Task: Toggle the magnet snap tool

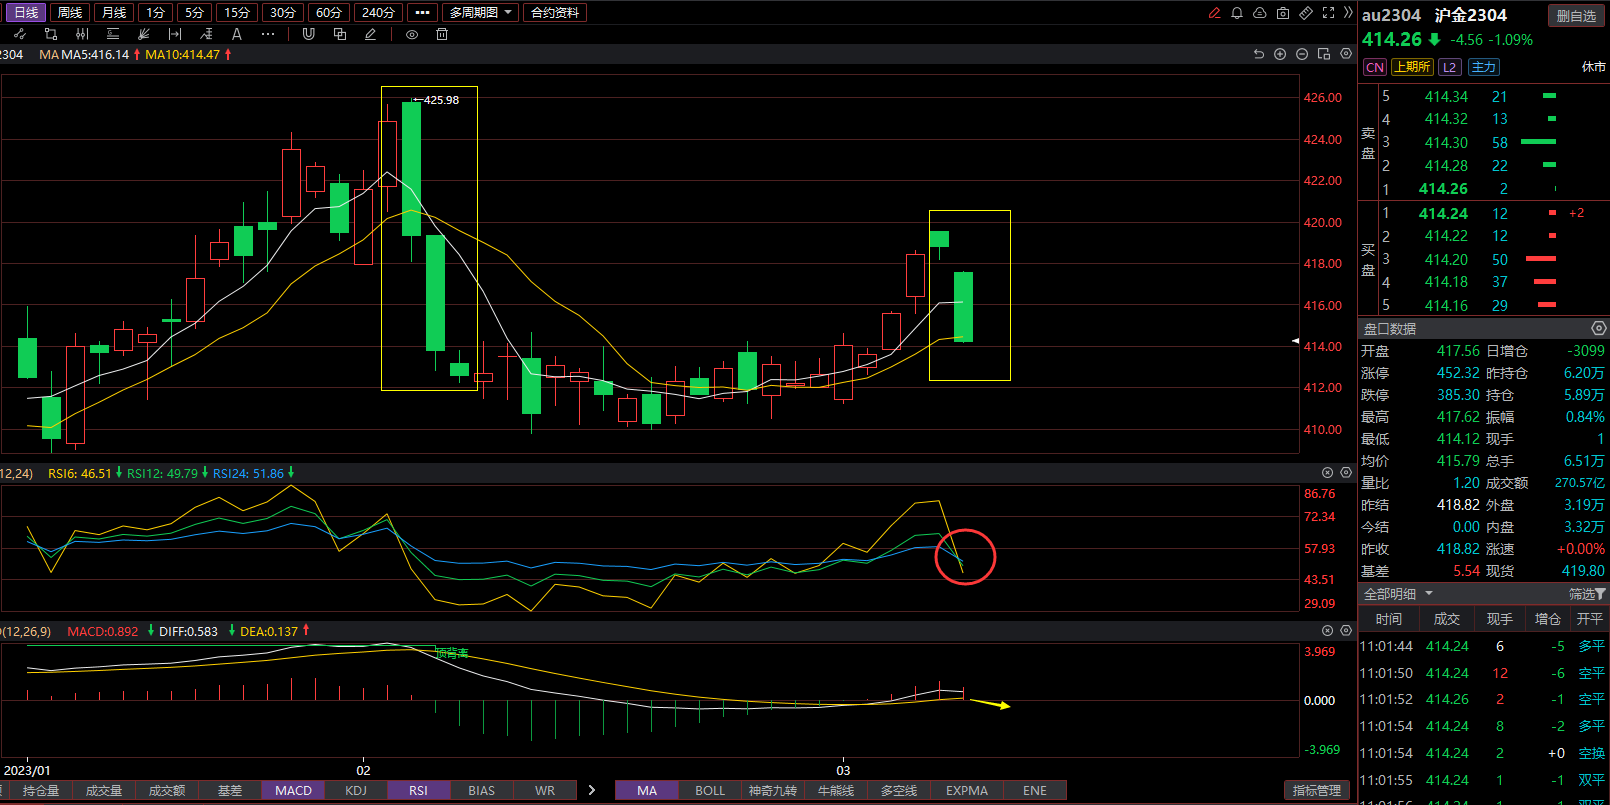Action: tap(308, 34)
